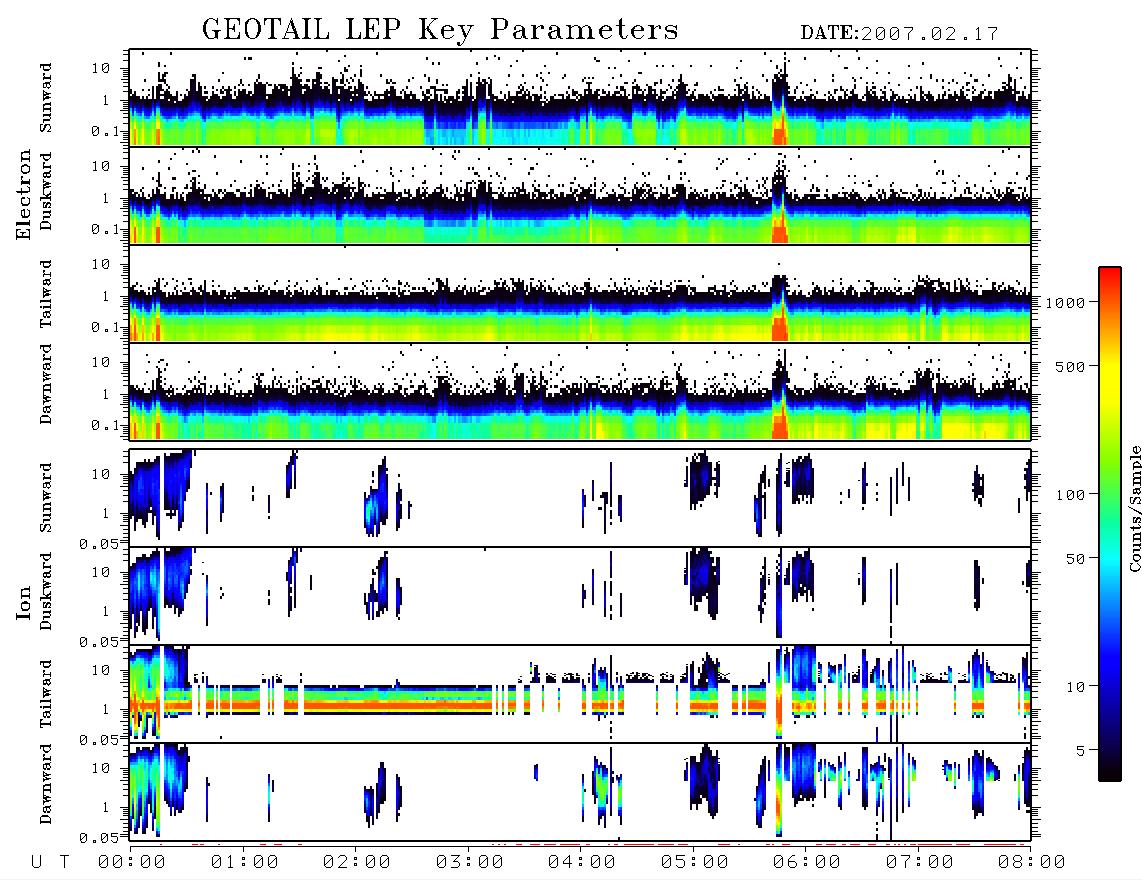Image resolution: width=1142 pixels, height=880 pixels.
Task: Click the "1" tick of Ion Duskward panel
Action: (106, 611)
